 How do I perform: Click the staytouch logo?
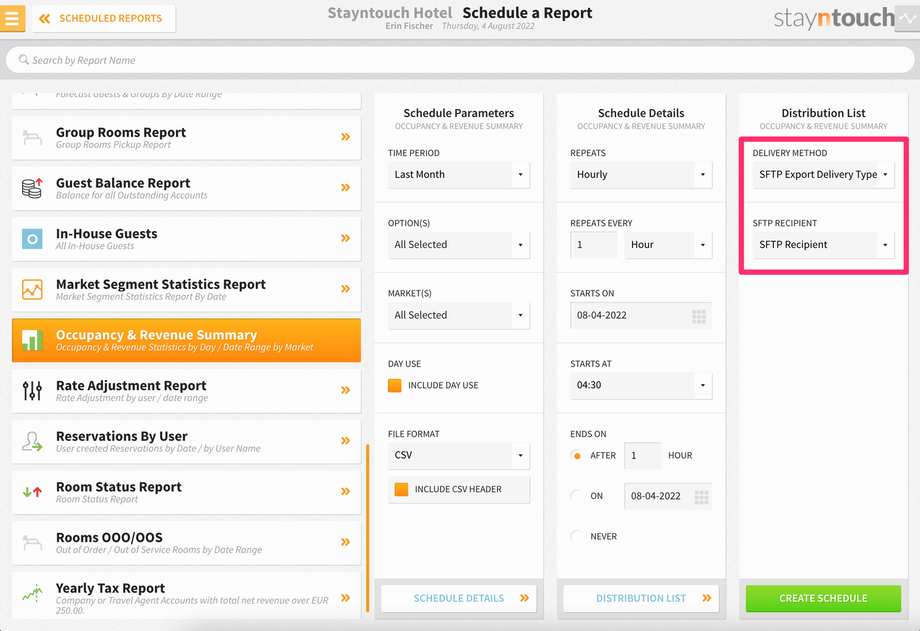point(834,18)
